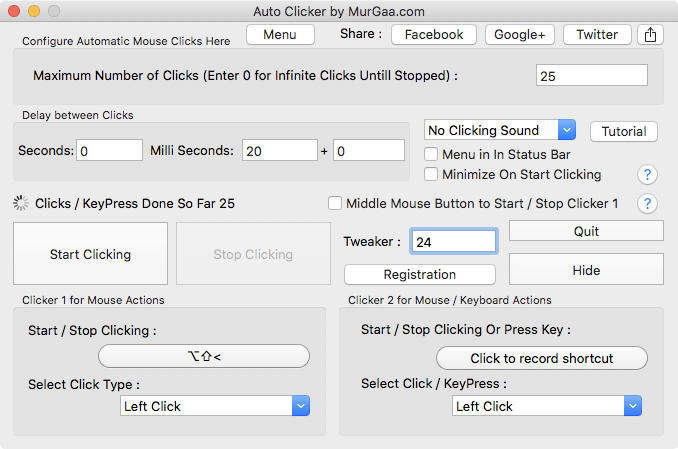678x449 pixels.
Task: Share via the Twitter button
Action: click(x=597, y=34)
